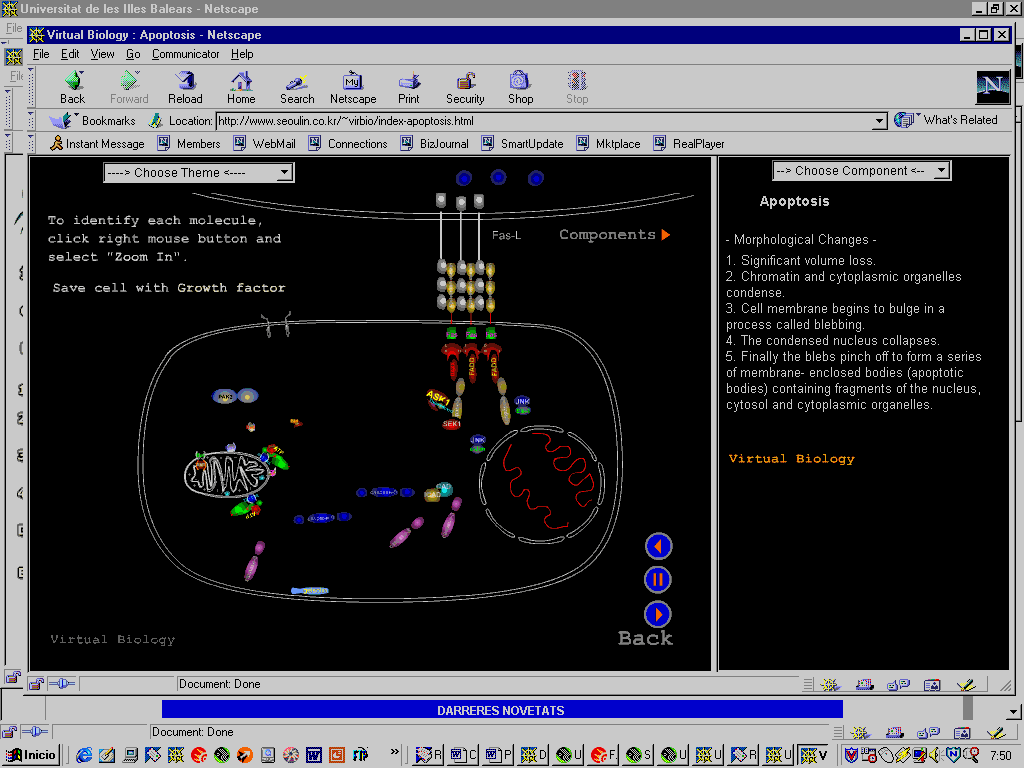Click the Location URL address field
The width and height of the screenshot is (1024, 768).
(540, 121)
